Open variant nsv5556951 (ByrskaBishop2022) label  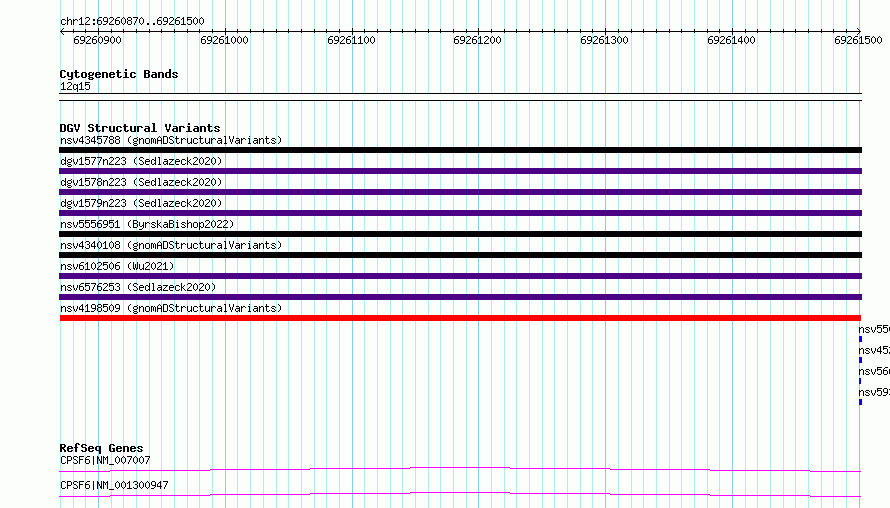pos(147,224)
